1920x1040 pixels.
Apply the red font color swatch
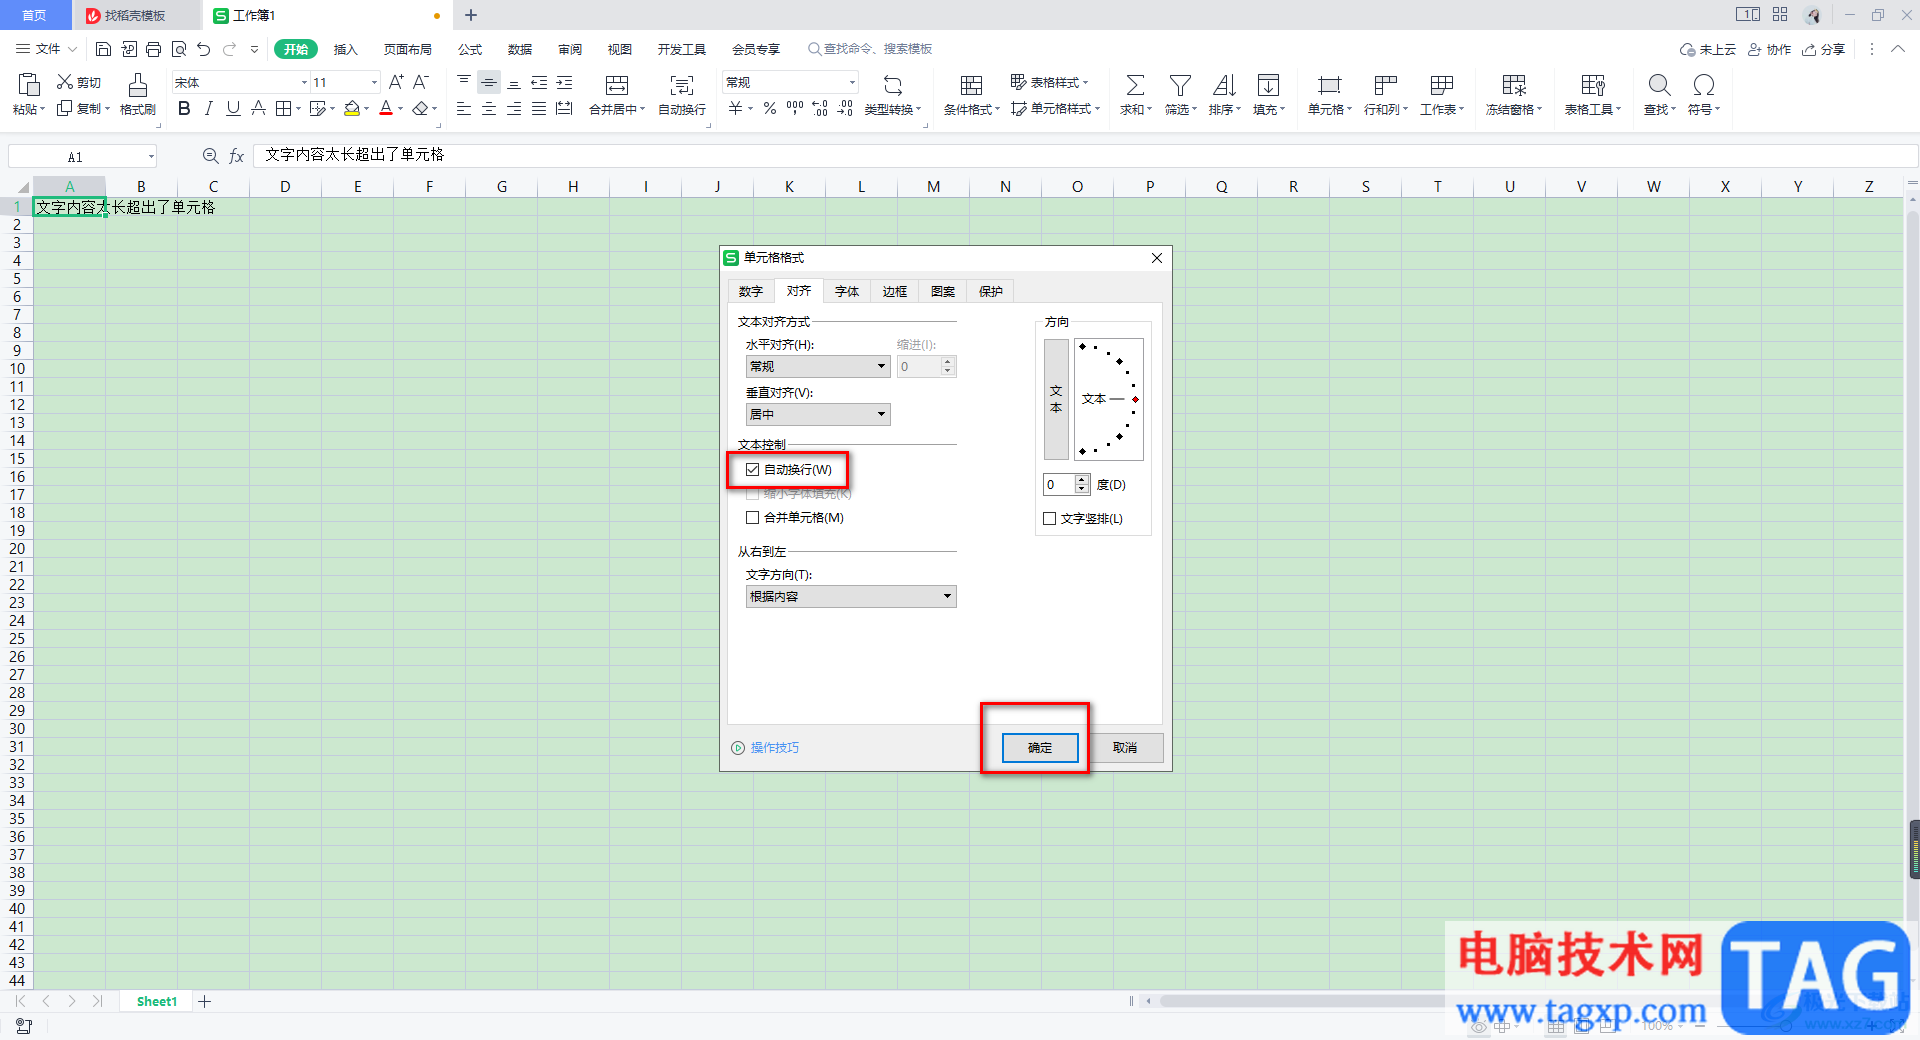pyautogui.click(x=386, y=108)
